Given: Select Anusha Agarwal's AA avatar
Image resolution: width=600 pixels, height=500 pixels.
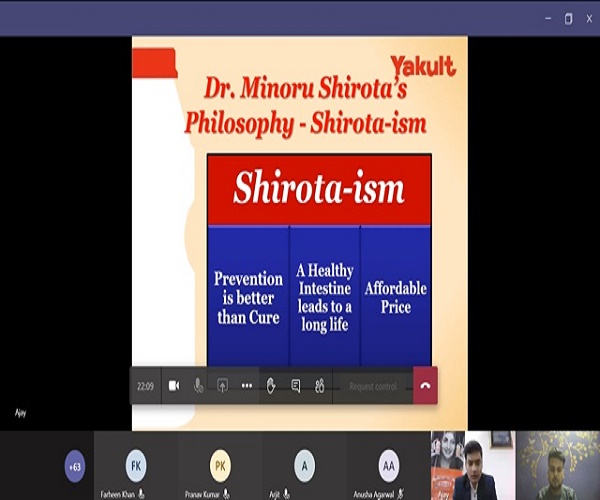Looking at the screenshot, I should [x=389, y=466].
